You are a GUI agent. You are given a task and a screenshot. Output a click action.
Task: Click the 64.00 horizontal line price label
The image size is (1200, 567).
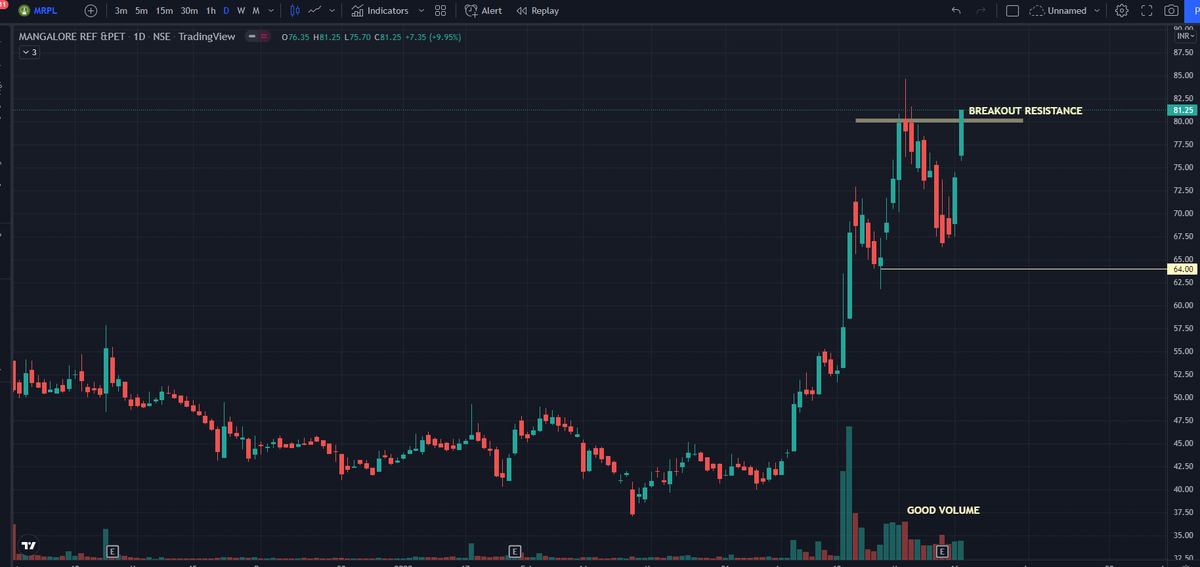[1182, 270]
